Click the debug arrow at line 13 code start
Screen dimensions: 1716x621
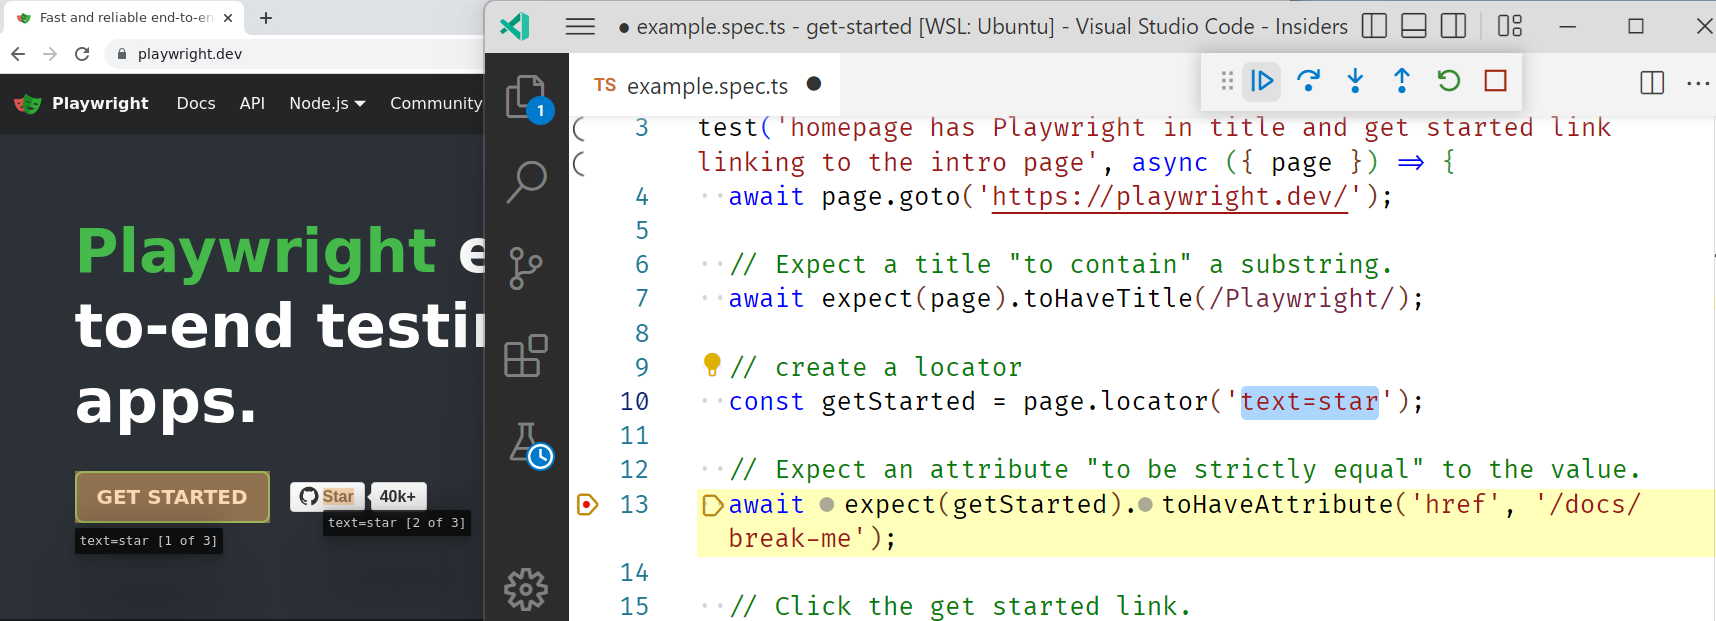click(x=712, y=505)
